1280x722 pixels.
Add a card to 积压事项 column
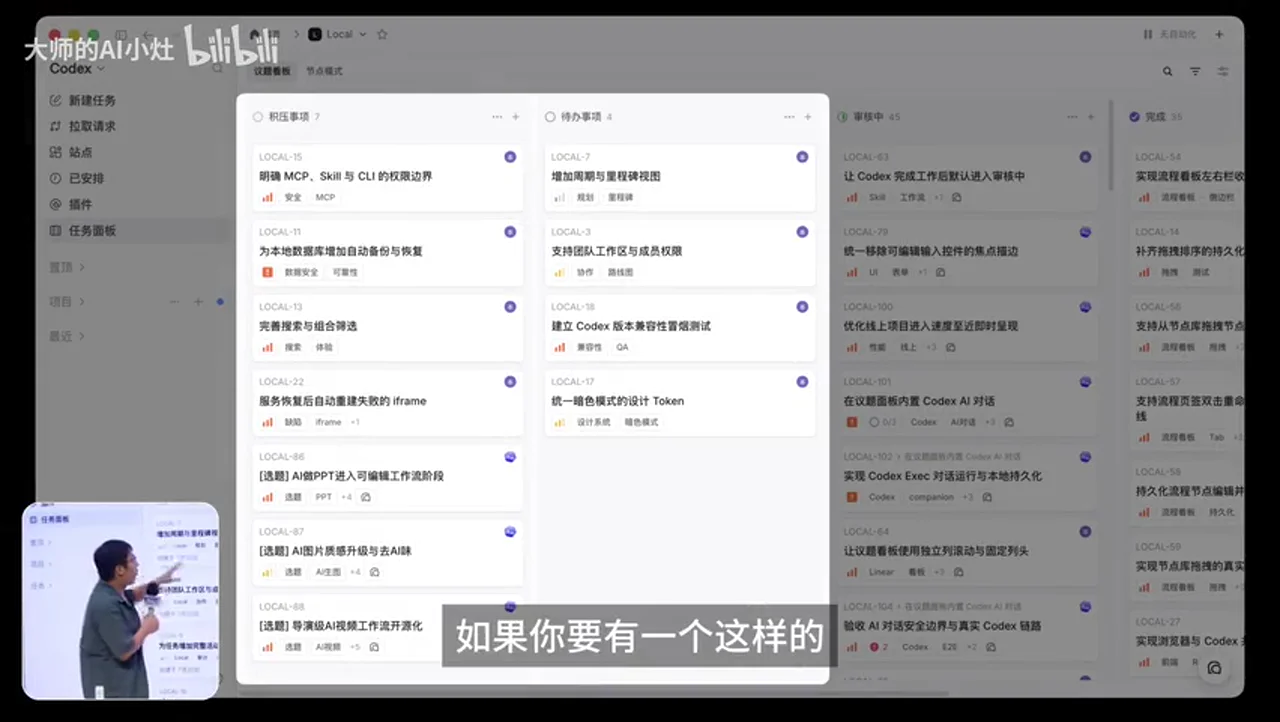(x=516, y=117)
